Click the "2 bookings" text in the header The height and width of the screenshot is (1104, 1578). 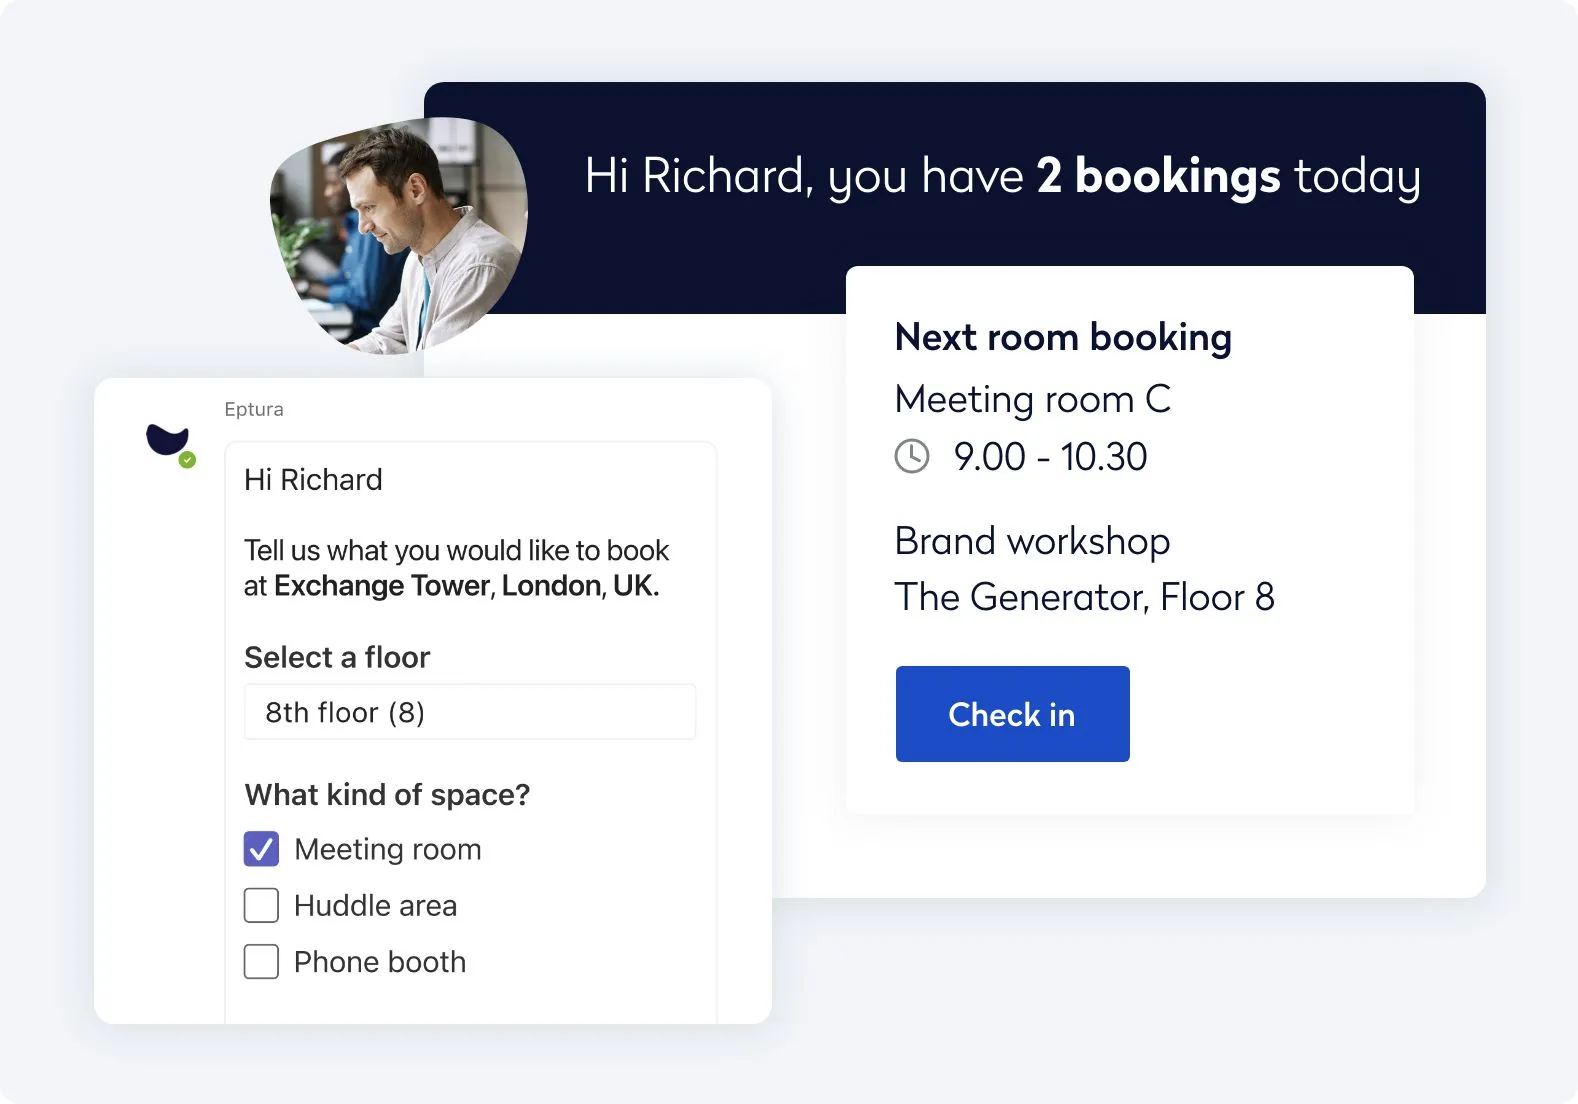pos(1158,176)
